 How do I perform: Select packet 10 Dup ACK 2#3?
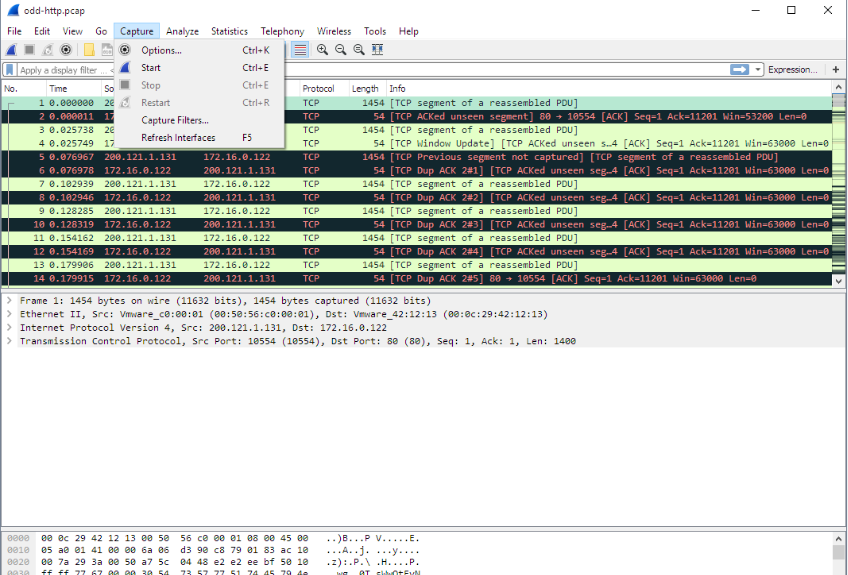tap(416, 224)
